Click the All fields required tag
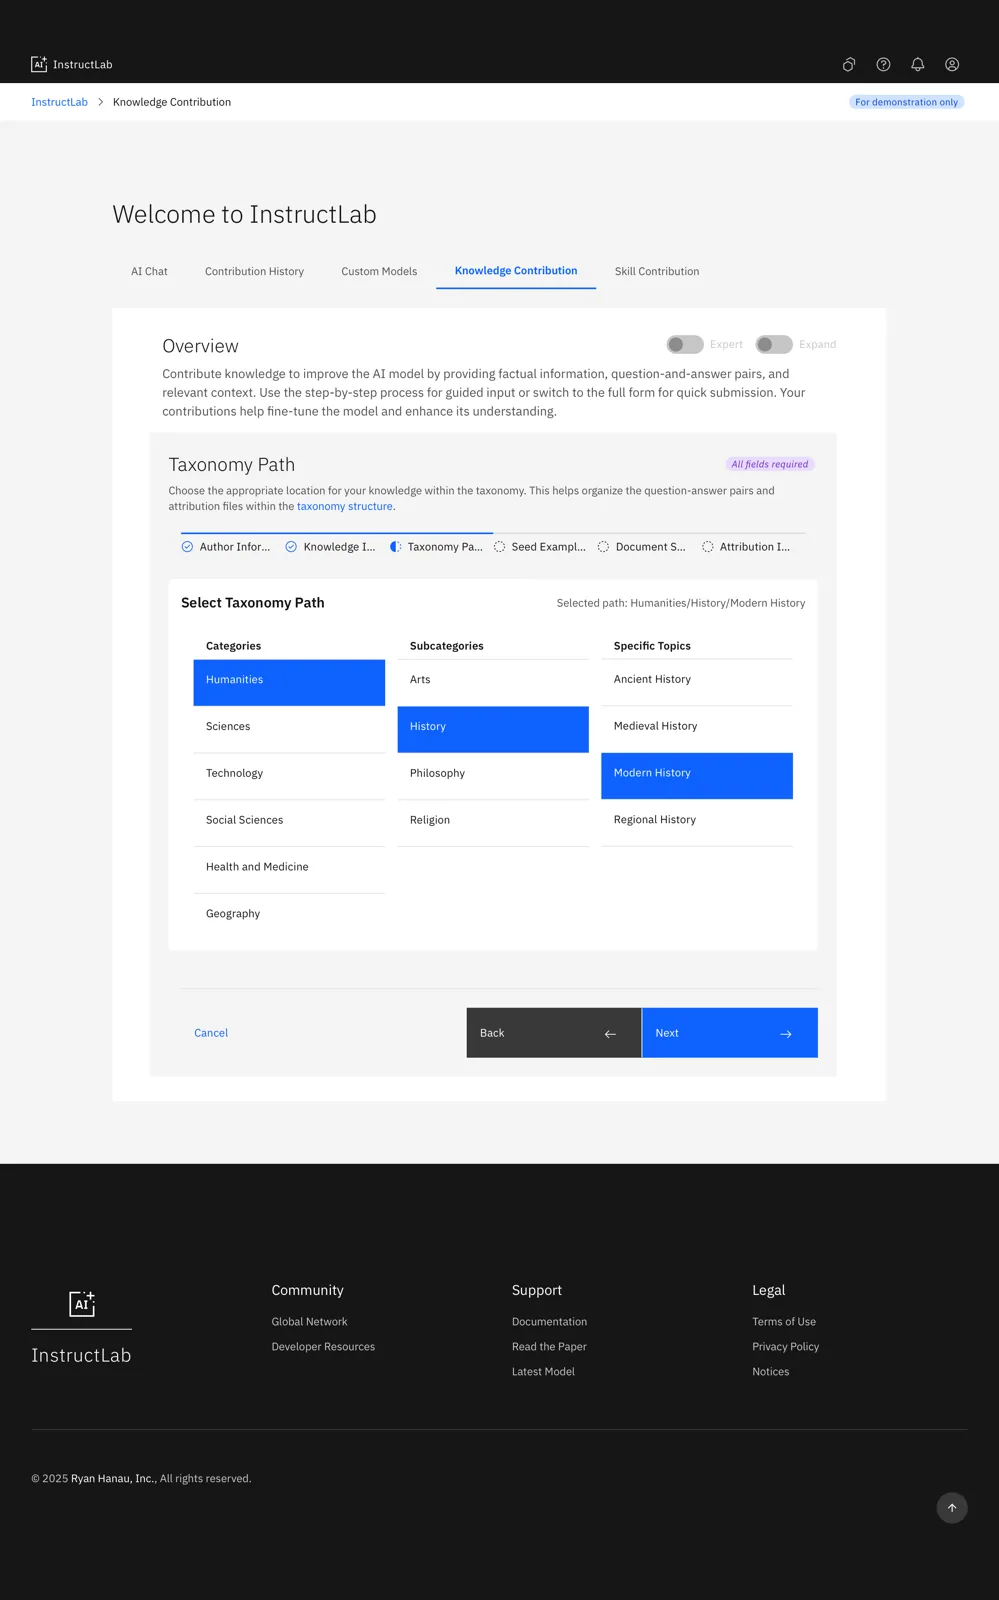This screenshot has width=999, height=1600. coord(769,464)
